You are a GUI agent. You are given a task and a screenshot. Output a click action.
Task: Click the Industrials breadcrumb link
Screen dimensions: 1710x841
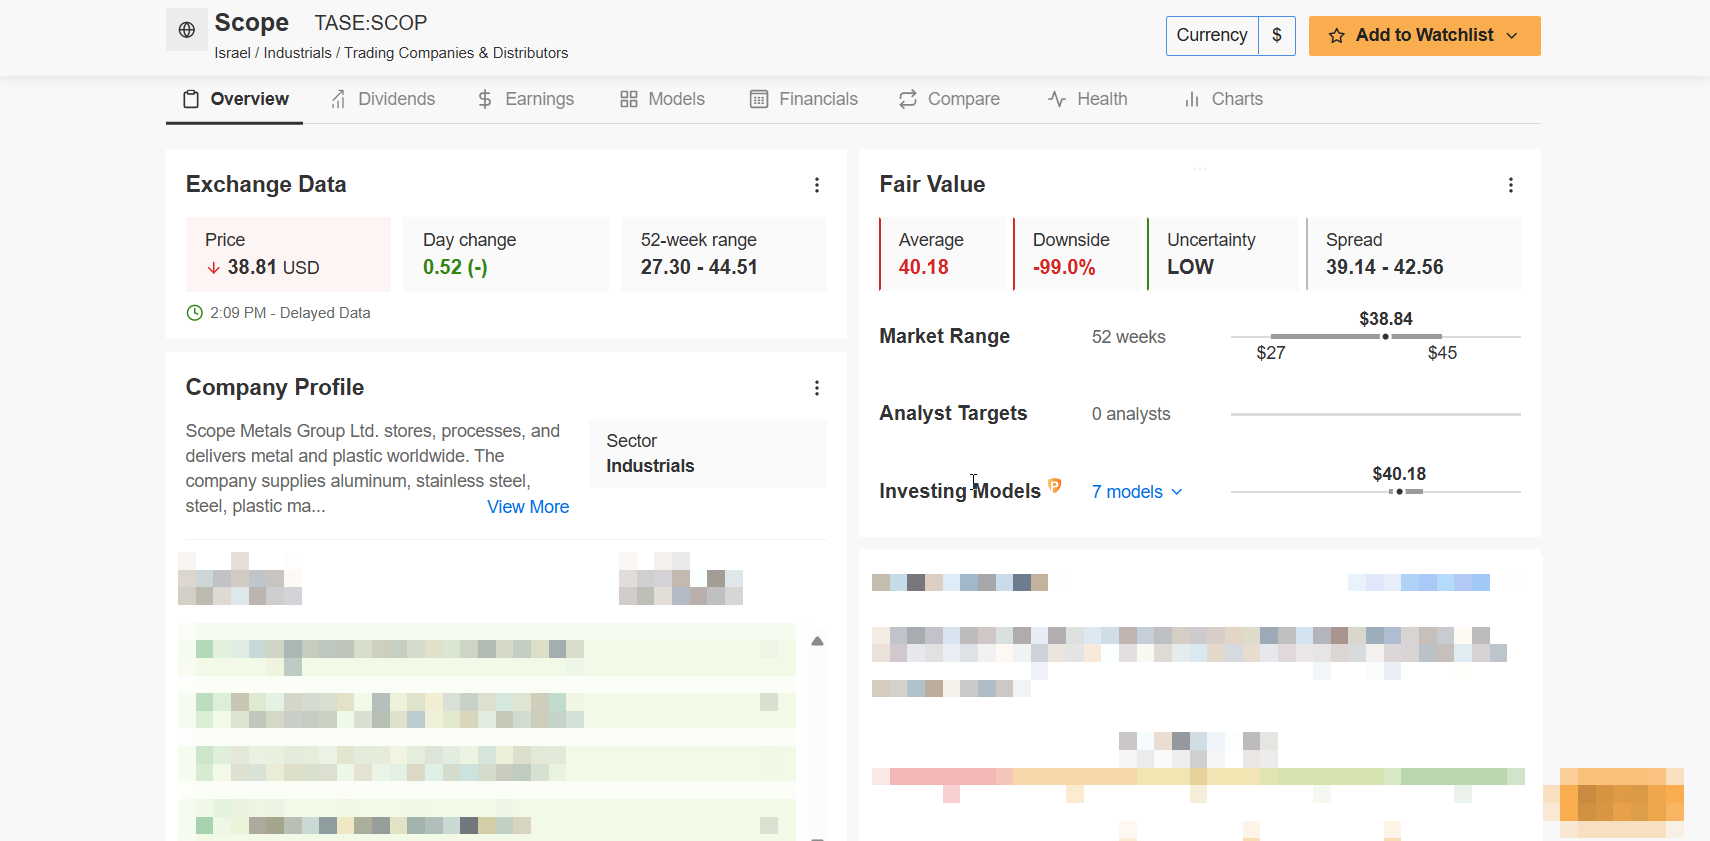coord(297,53)
